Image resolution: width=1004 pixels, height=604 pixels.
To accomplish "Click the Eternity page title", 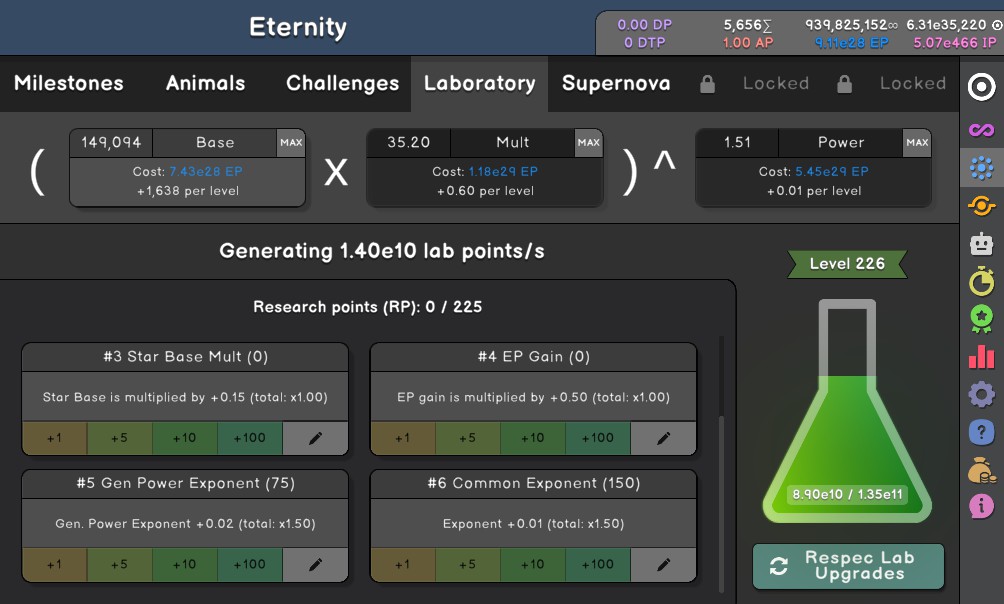I will coord(298,28).
